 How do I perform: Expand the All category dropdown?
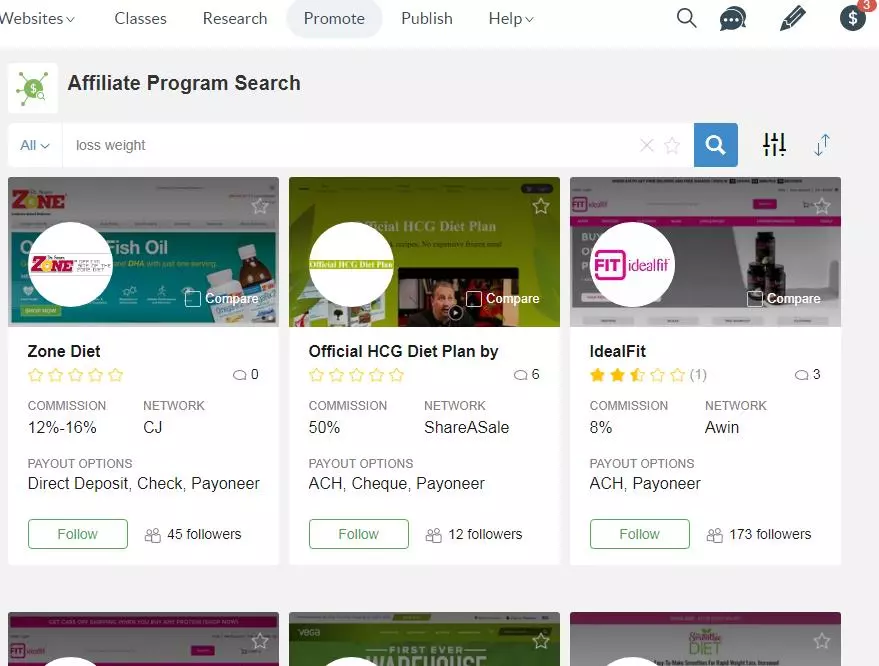pyautogui.click(x=35, y=145)
